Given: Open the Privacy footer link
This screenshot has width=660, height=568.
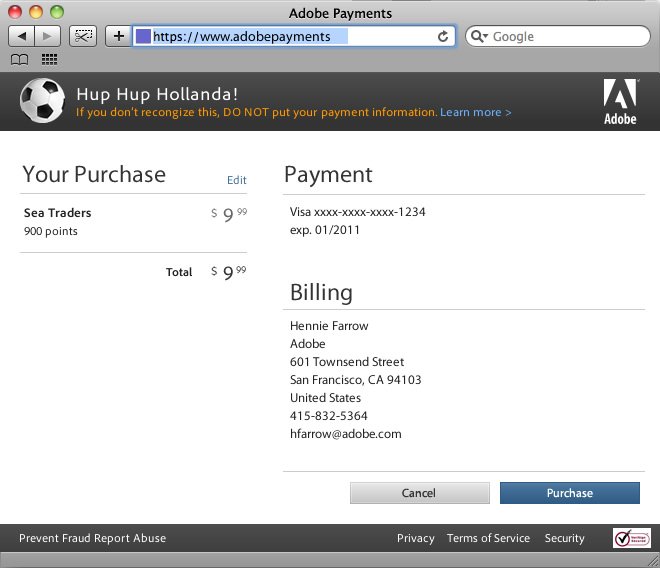Looking at the screenshot, I should point(415,538).
